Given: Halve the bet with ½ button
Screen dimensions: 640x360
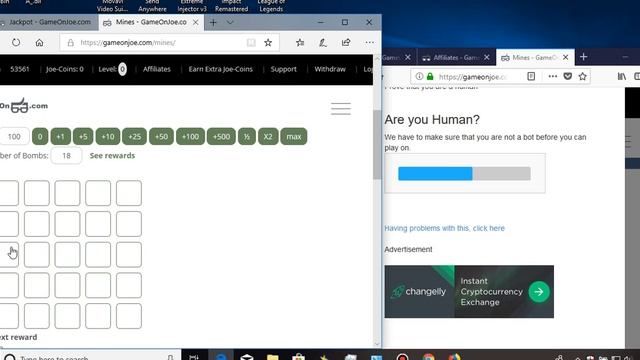Looking at the screenshot, I should pos(247,136).
